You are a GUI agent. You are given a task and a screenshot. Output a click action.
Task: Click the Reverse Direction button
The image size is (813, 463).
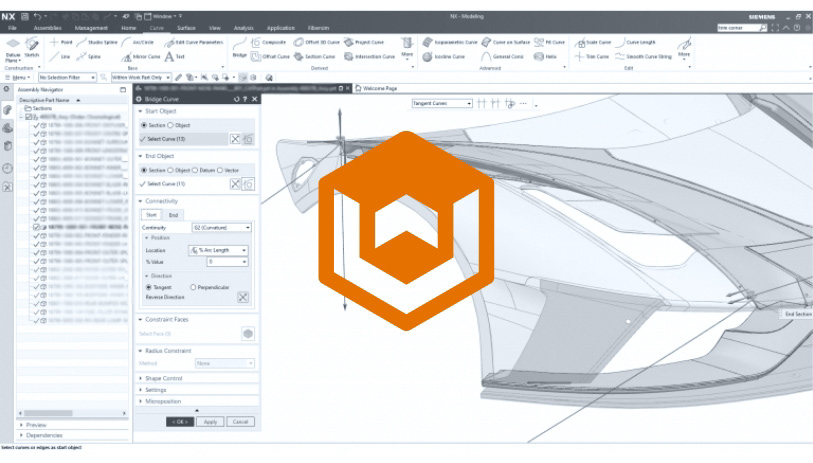pyautogui.click(x=243, y=298)
